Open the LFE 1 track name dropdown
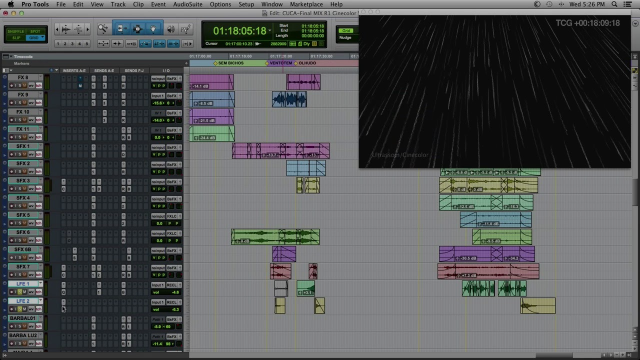Image resolution: width=640 pixels, height=360 pixels. pos(40,284)
